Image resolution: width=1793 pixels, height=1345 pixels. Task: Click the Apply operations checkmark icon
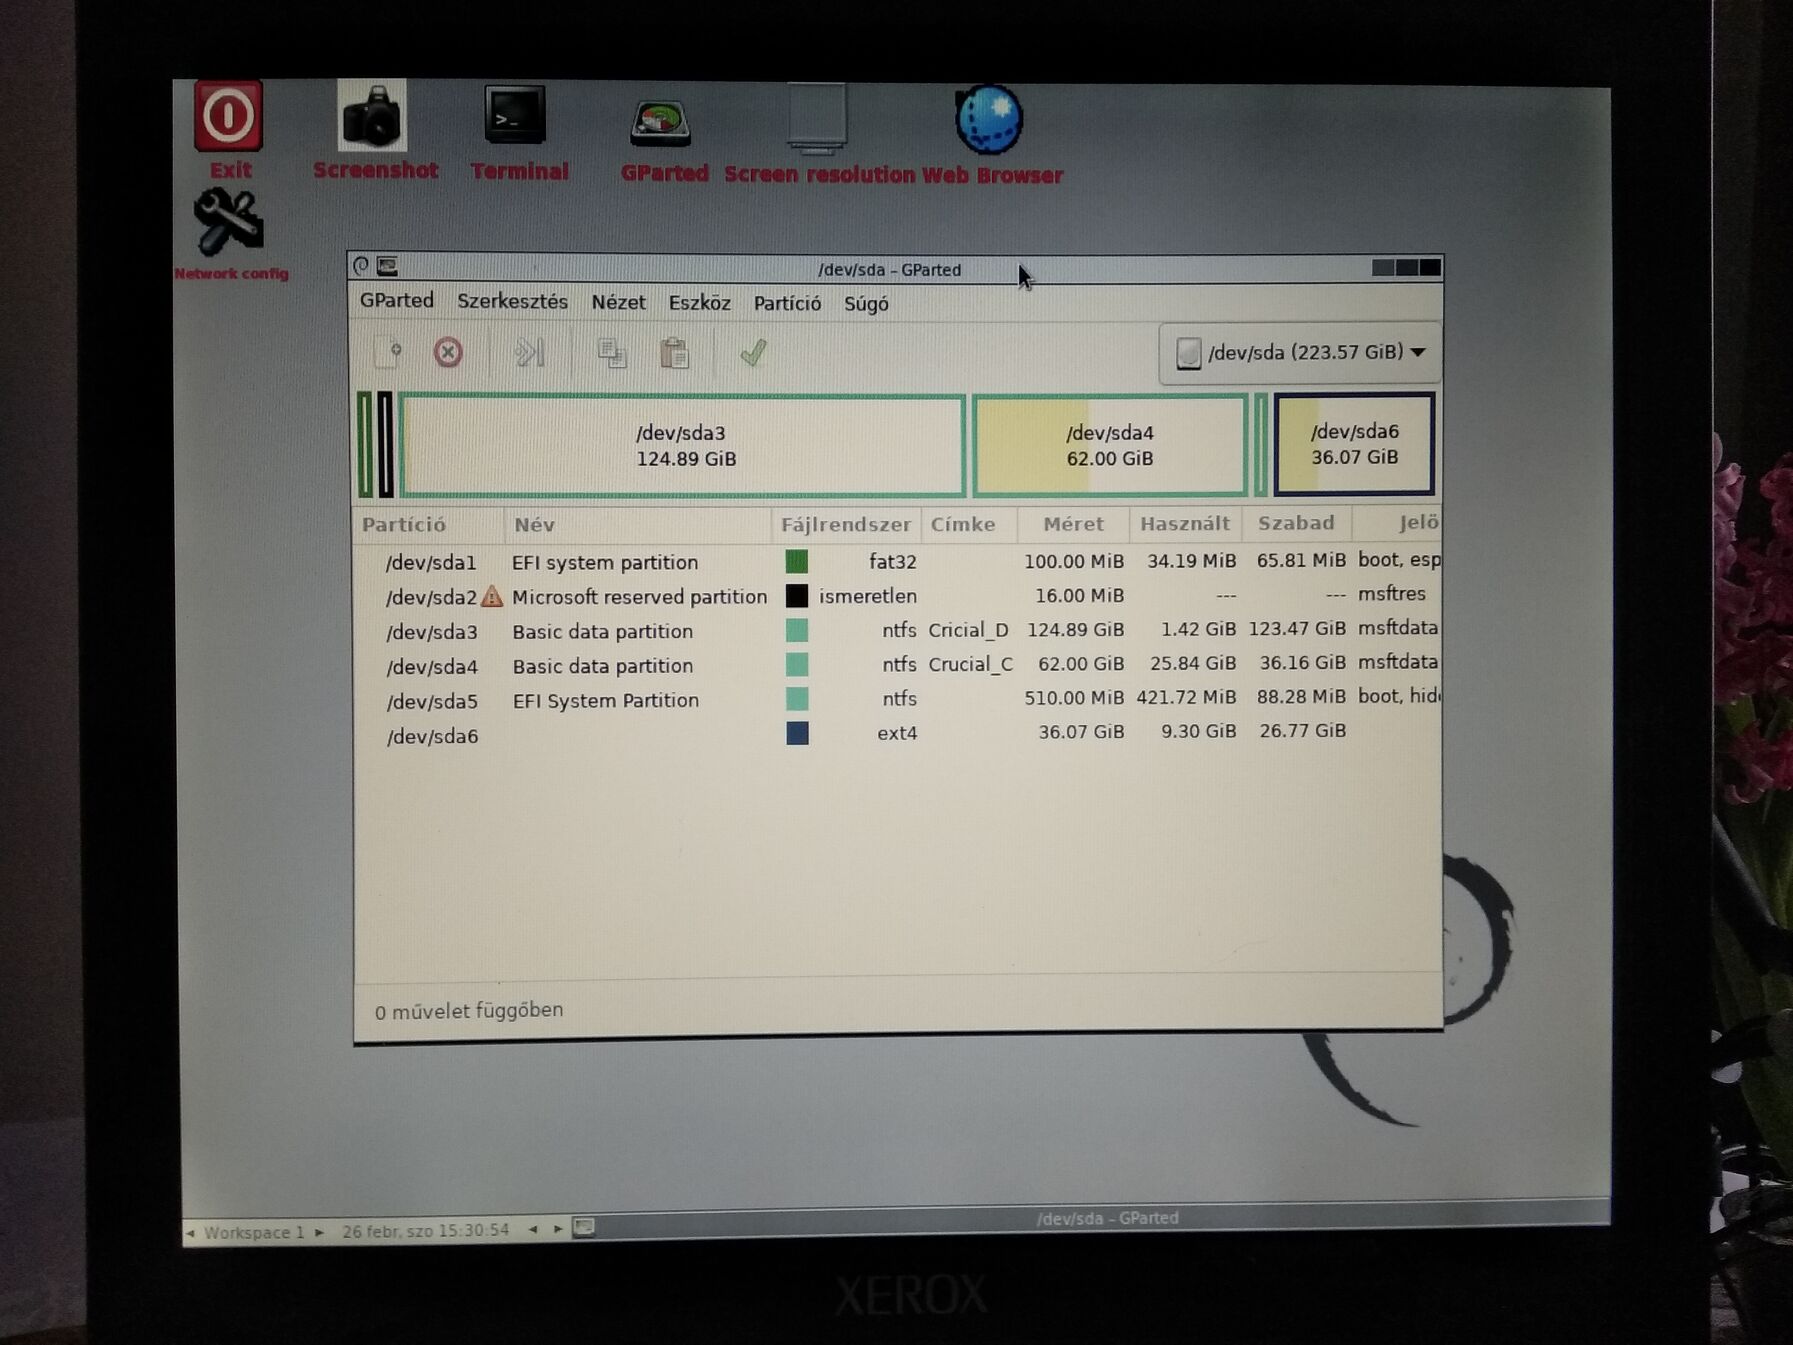[x=753, y=353]
